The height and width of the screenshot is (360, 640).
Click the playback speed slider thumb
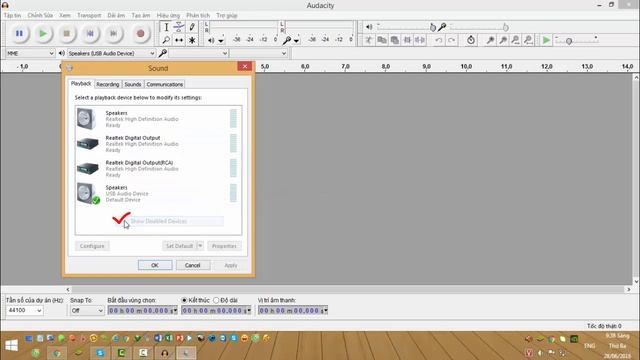pos(569,41)
